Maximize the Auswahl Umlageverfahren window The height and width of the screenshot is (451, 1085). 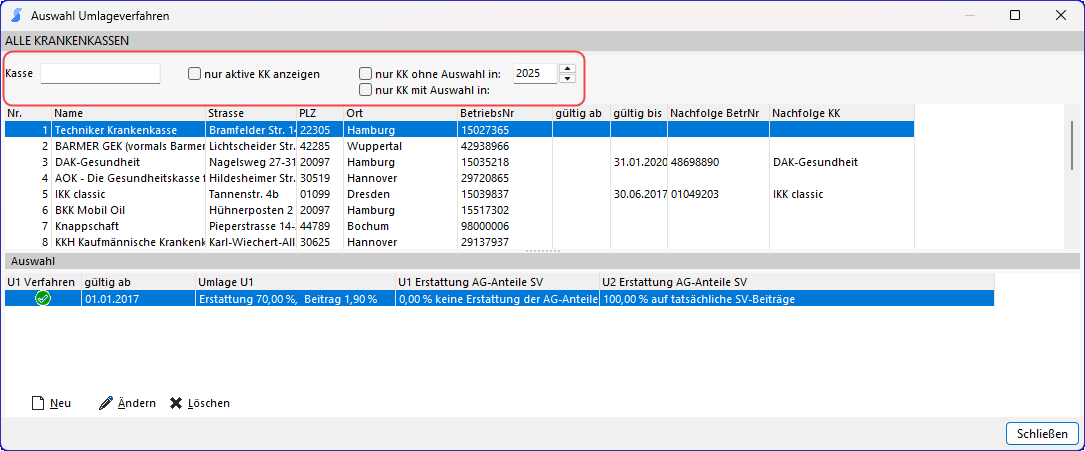[x=1015, y=15]
